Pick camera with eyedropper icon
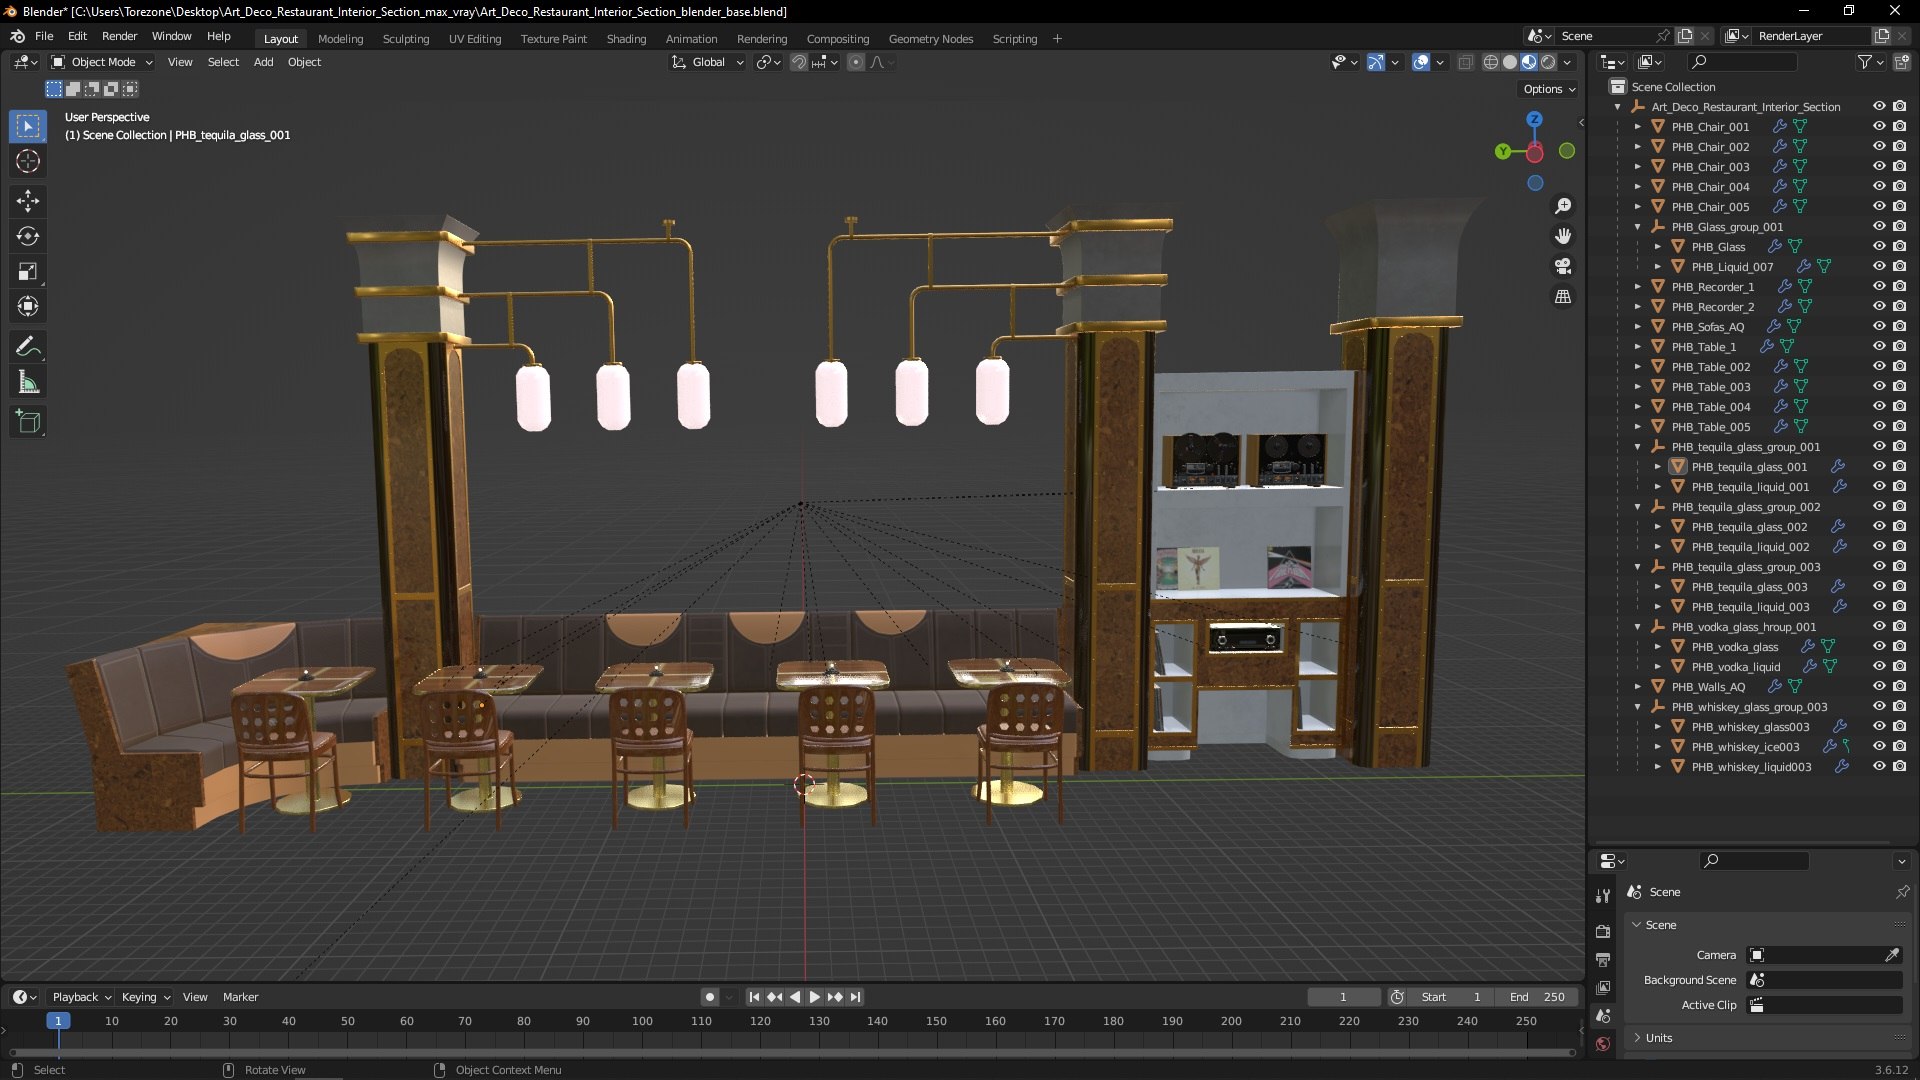This screenshot has height=1080, width=1920. (x=1892, y=955)
